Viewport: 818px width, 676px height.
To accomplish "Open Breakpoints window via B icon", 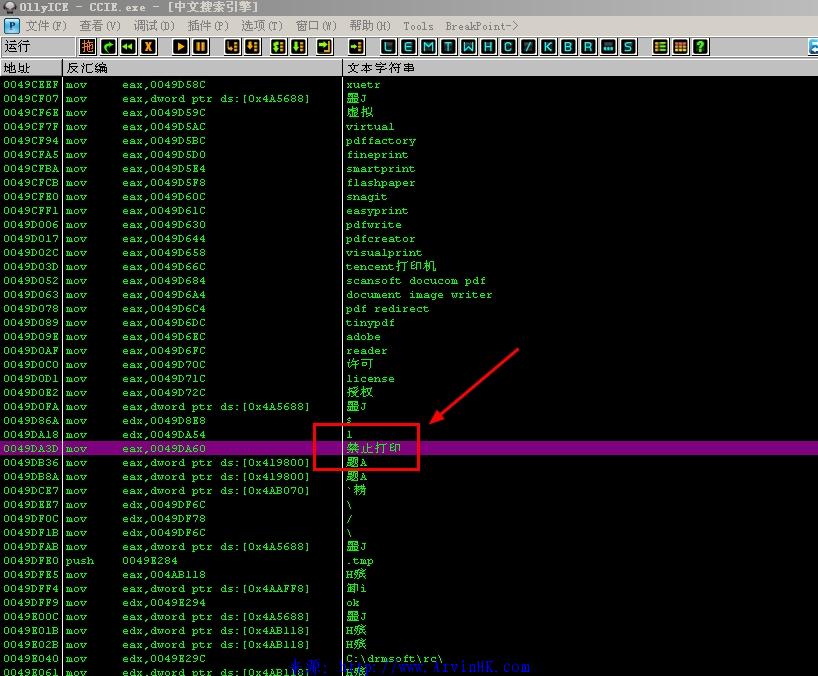I will (x=568, y=47).
